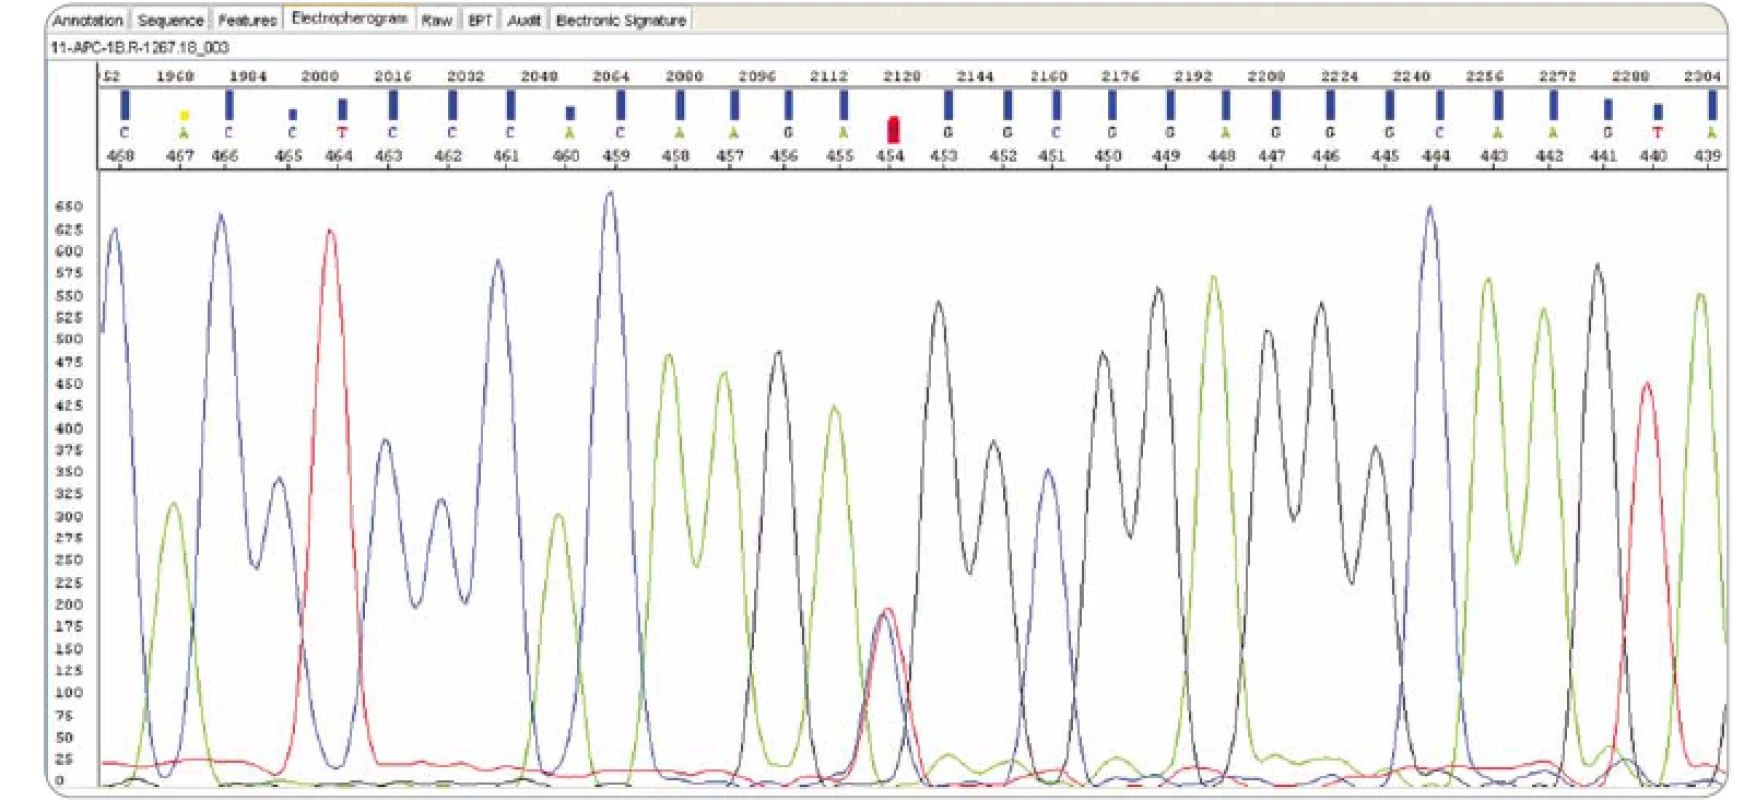Open the Sequence tab
Image resolution: width=1744 pixels, height=800 pixels.
click(x=170, y=20)
